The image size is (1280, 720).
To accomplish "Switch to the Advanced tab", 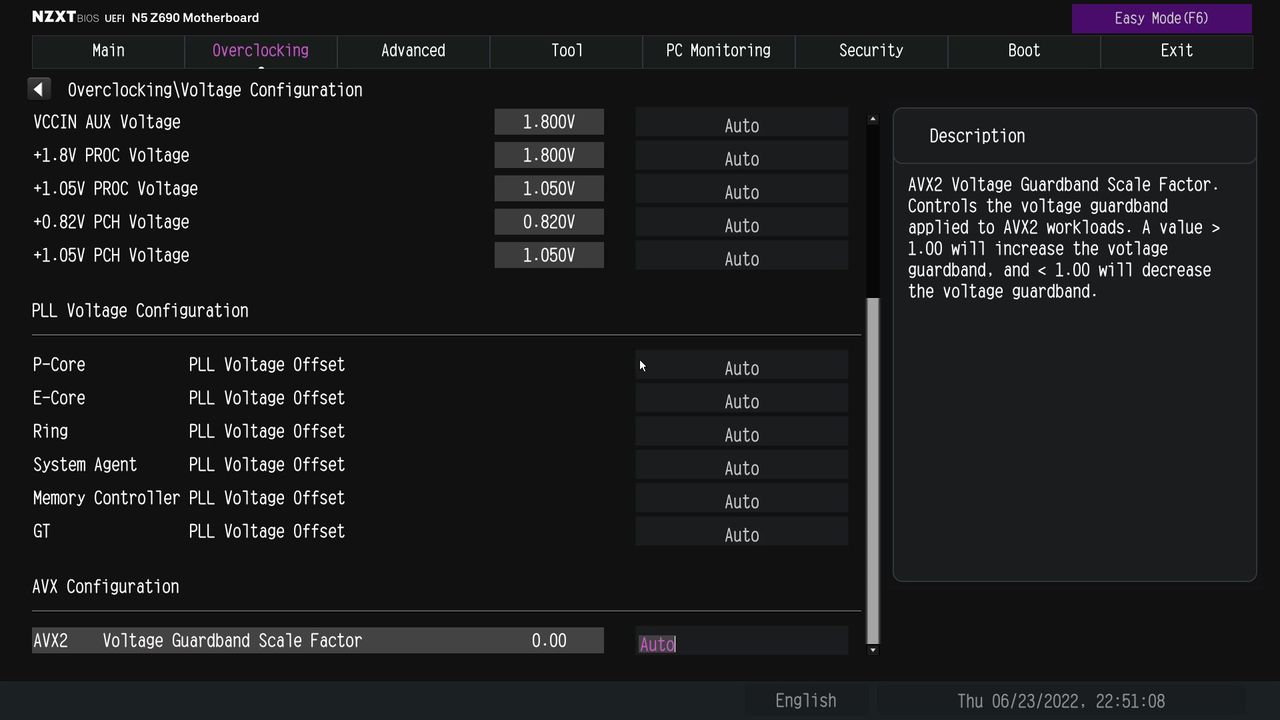I will click(413, 51).
